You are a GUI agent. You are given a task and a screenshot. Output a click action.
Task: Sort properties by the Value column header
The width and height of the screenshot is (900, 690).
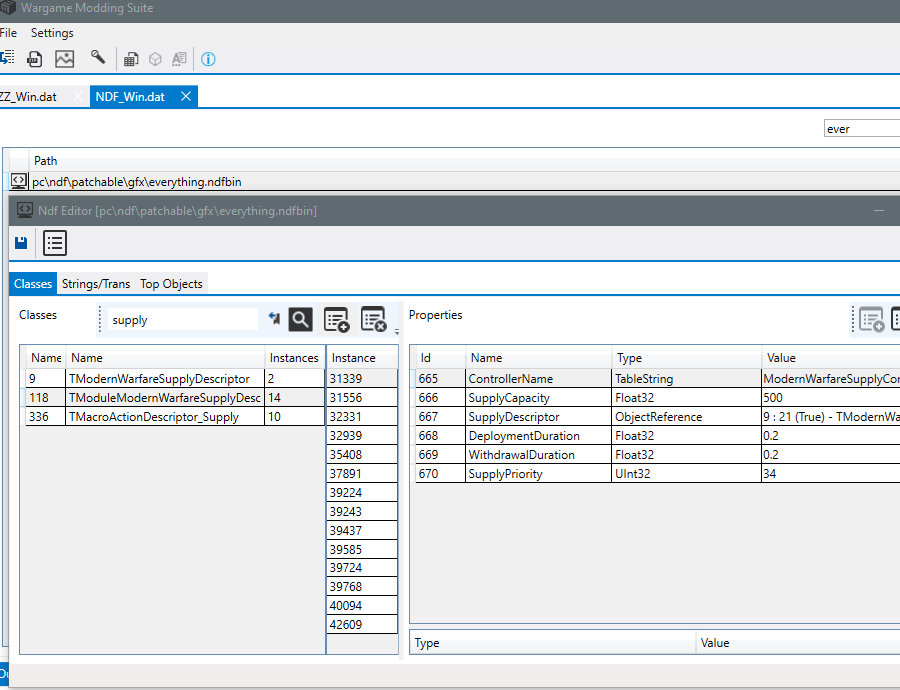click(831, 358)
